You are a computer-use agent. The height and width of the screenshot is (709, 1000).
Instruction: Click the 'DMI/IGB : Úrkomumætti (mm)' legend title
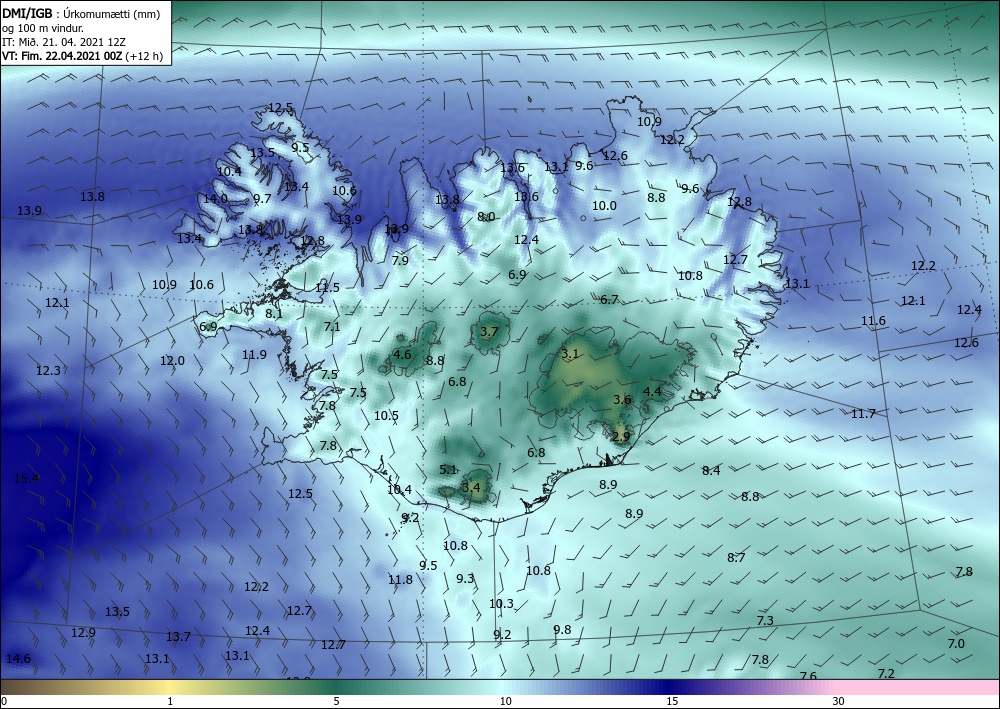click(81, 14)
